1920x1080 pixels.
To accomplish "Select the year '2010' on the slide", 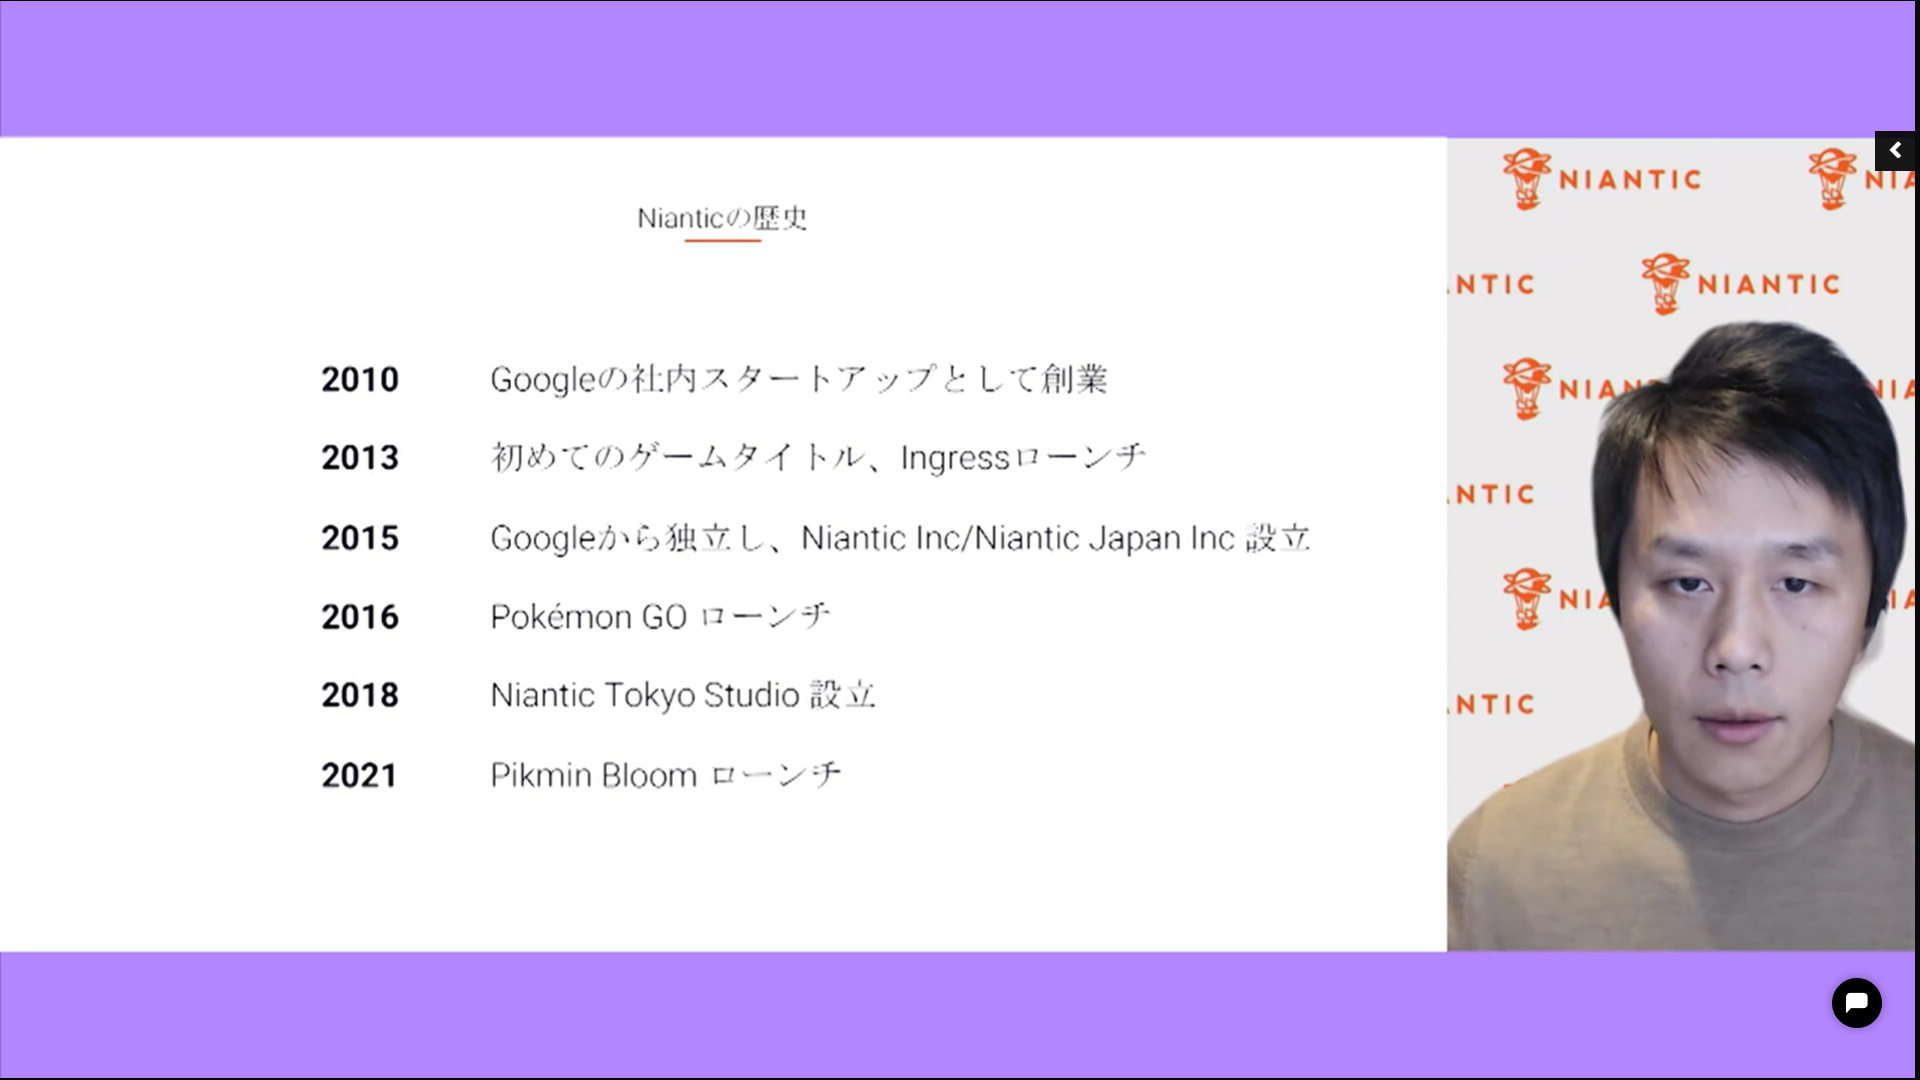I will [360, 379].
